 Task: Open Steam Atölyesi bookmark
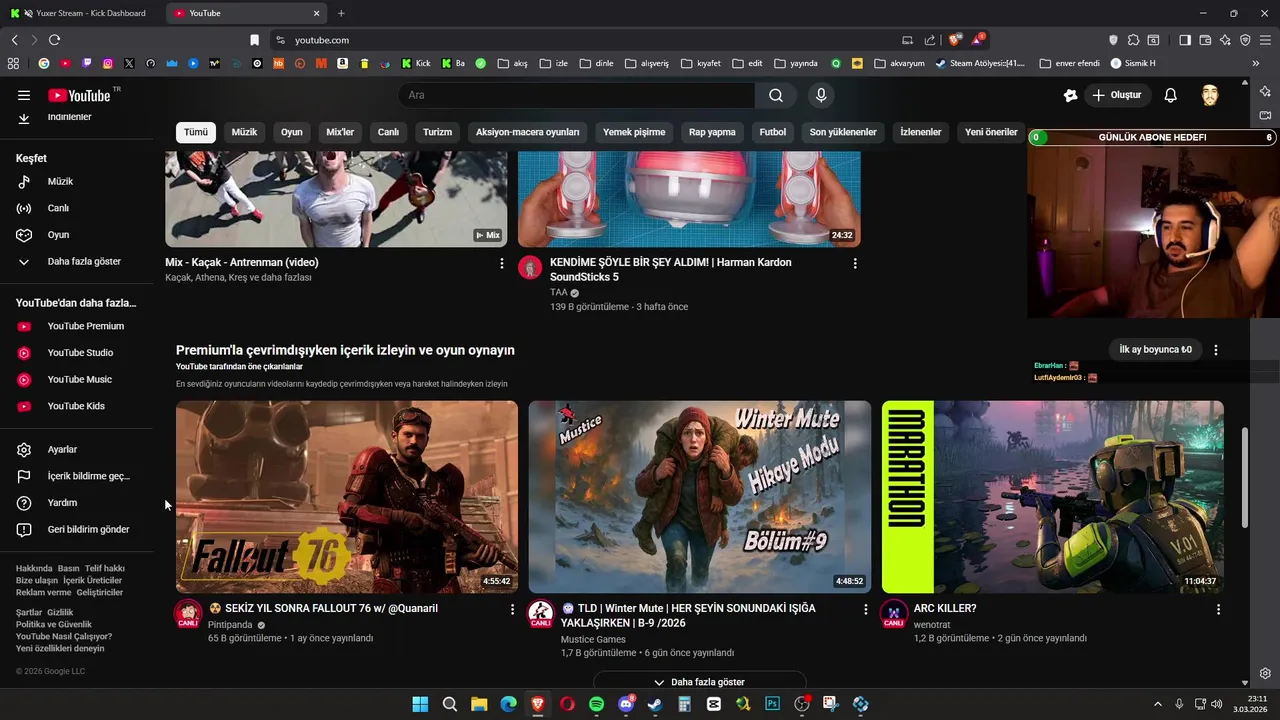tap(980, 63)
